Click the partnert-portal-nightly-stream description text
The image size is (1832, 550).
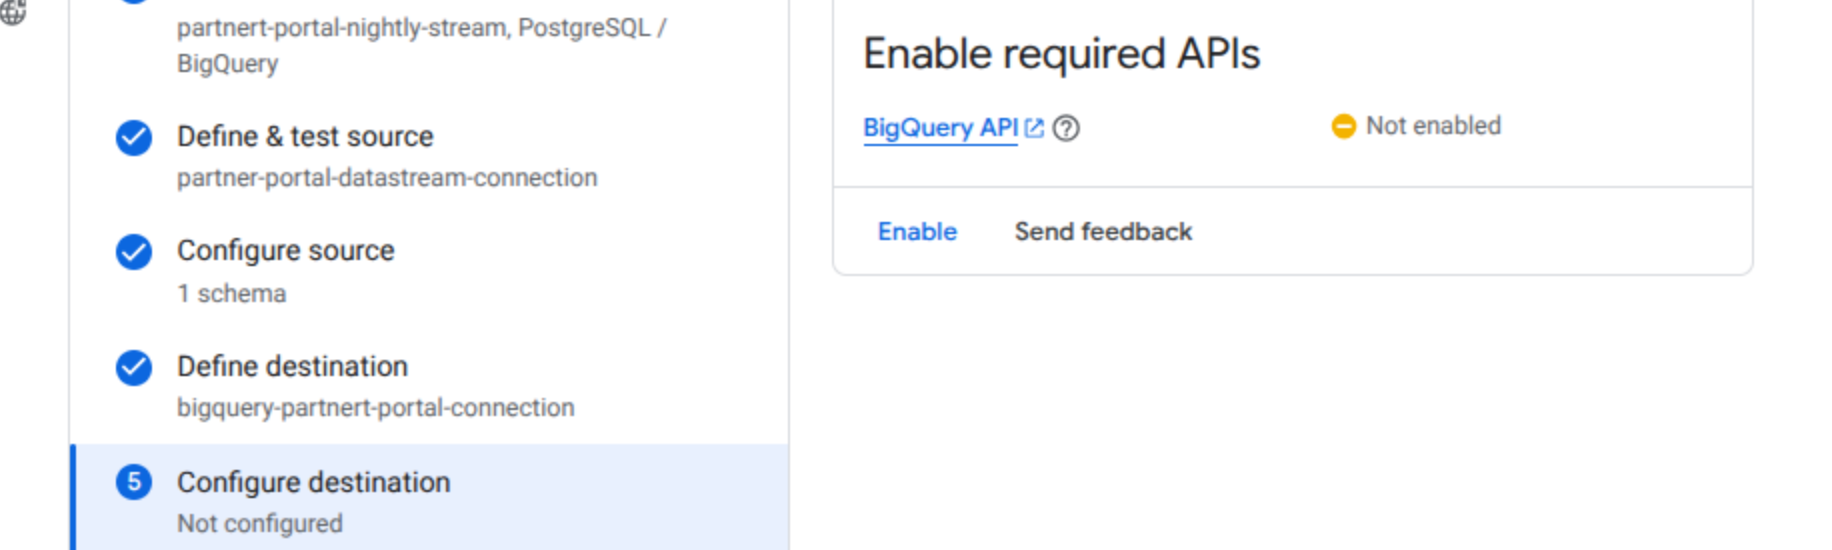coord(422,45)
